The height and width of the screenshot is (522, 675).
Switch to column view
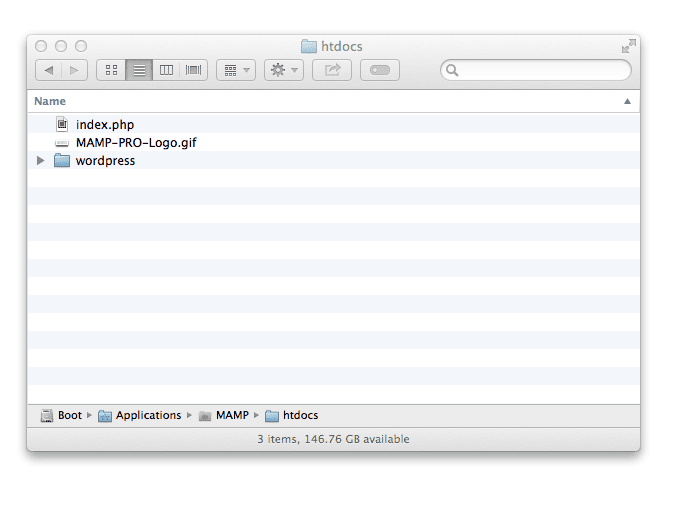(x=166, y=70)
